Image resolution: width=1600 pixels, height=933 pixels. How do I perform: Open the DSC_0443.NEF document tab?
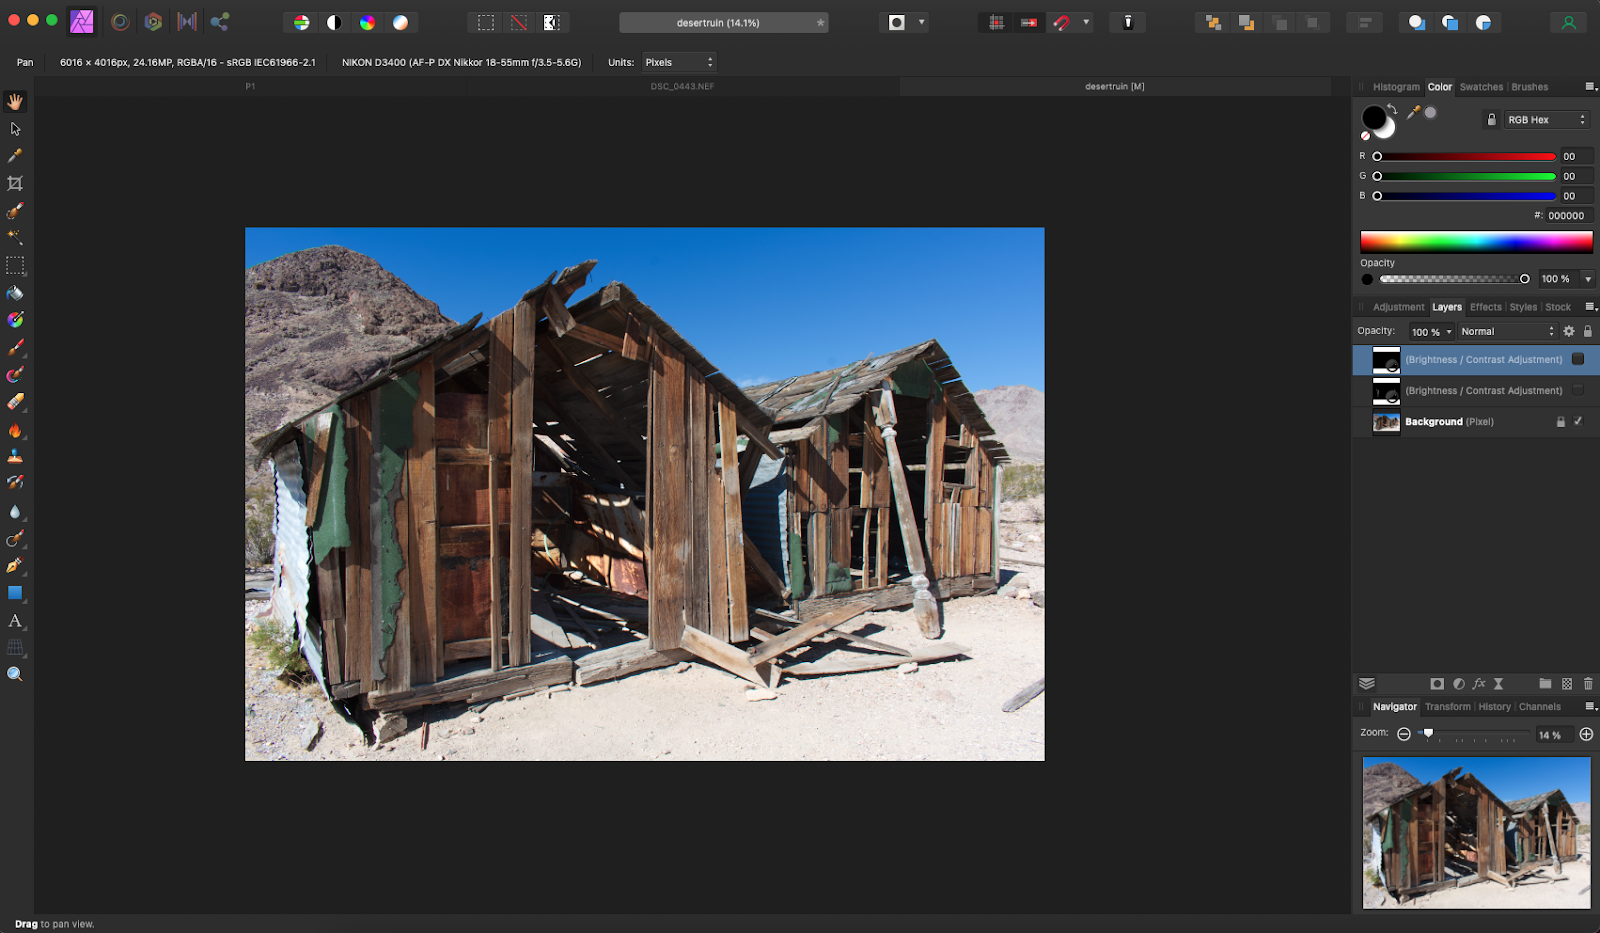[682, 87]
